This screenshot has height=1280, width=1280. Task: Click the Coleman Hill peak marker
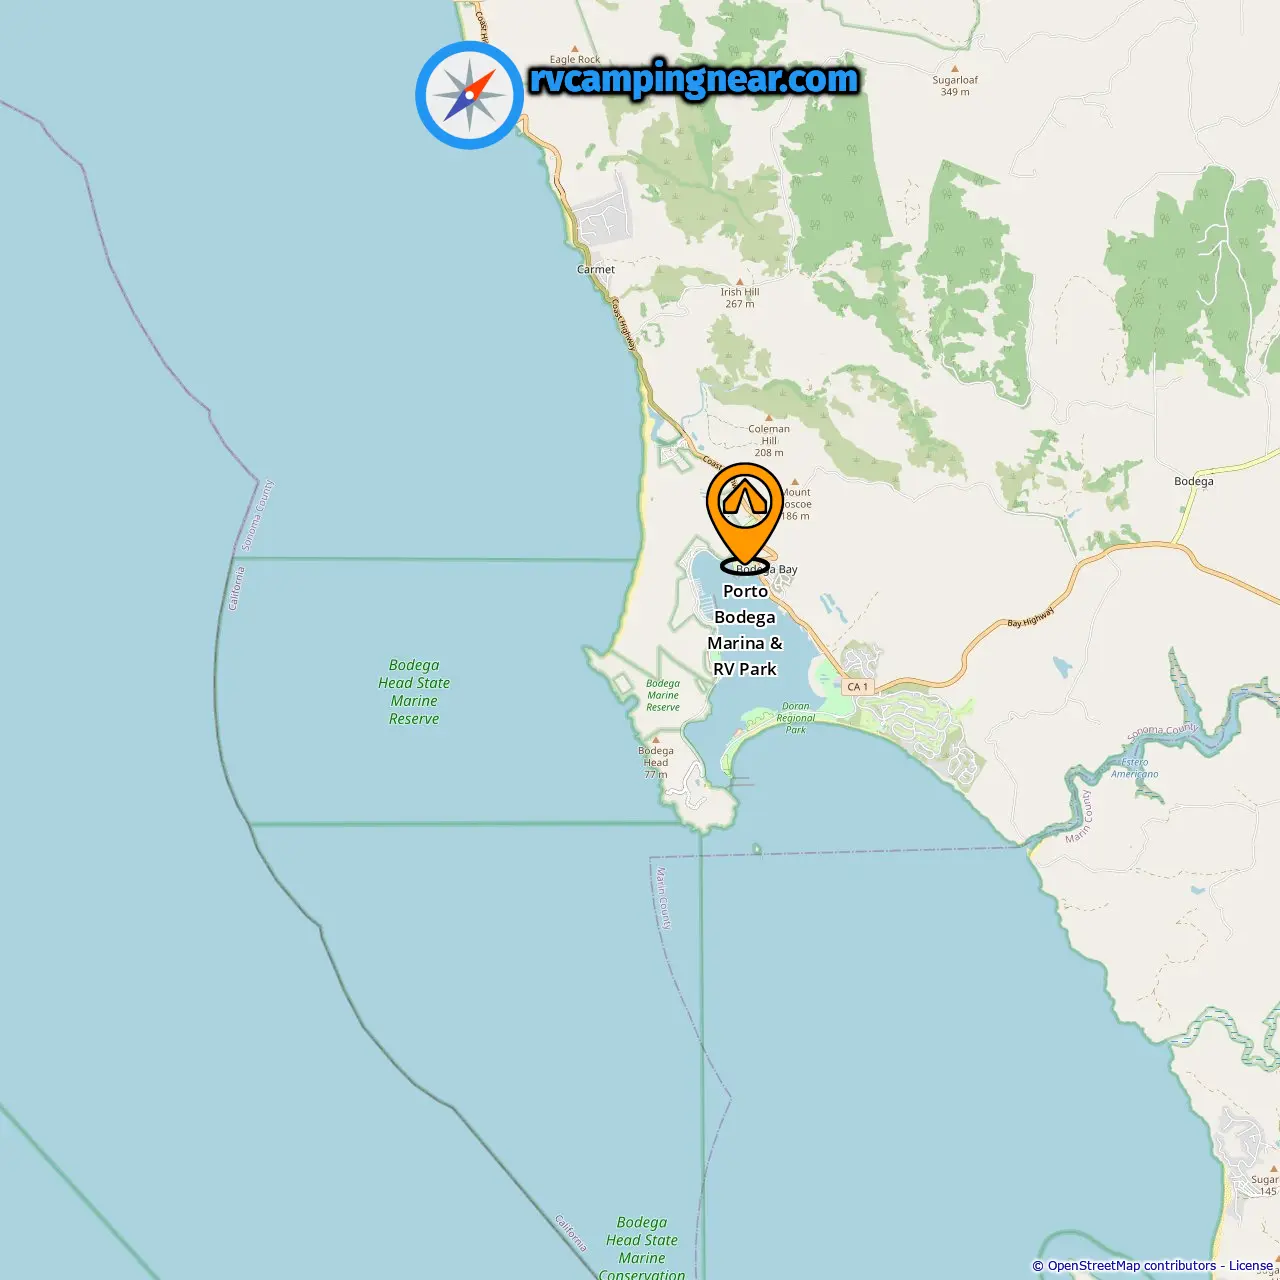pyautogui.click(x=769, y=418)
